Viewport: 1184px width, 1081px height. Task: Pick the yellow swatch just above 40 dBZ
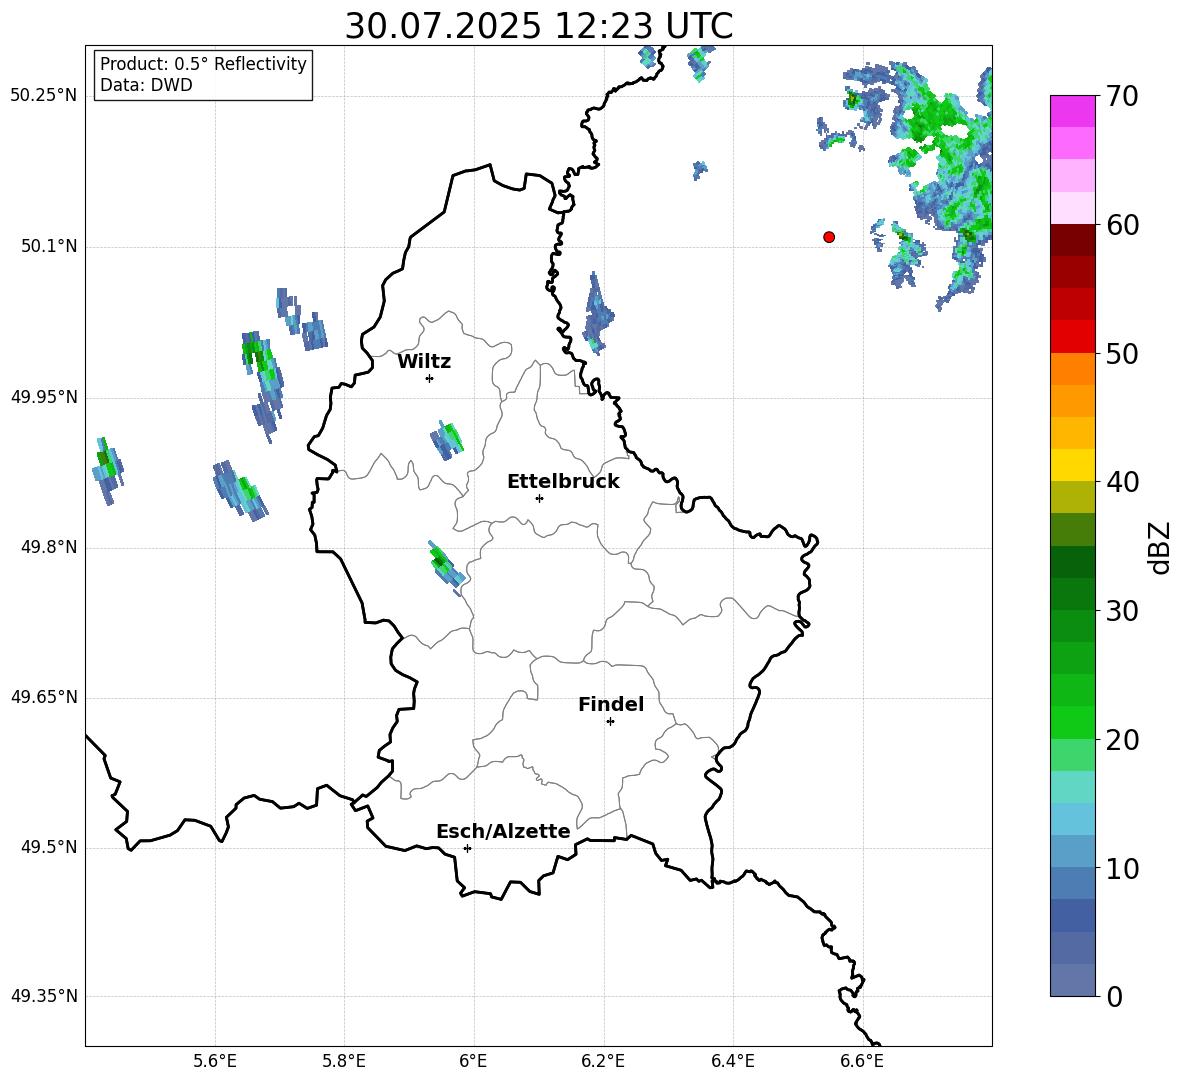pos(1073,465)
